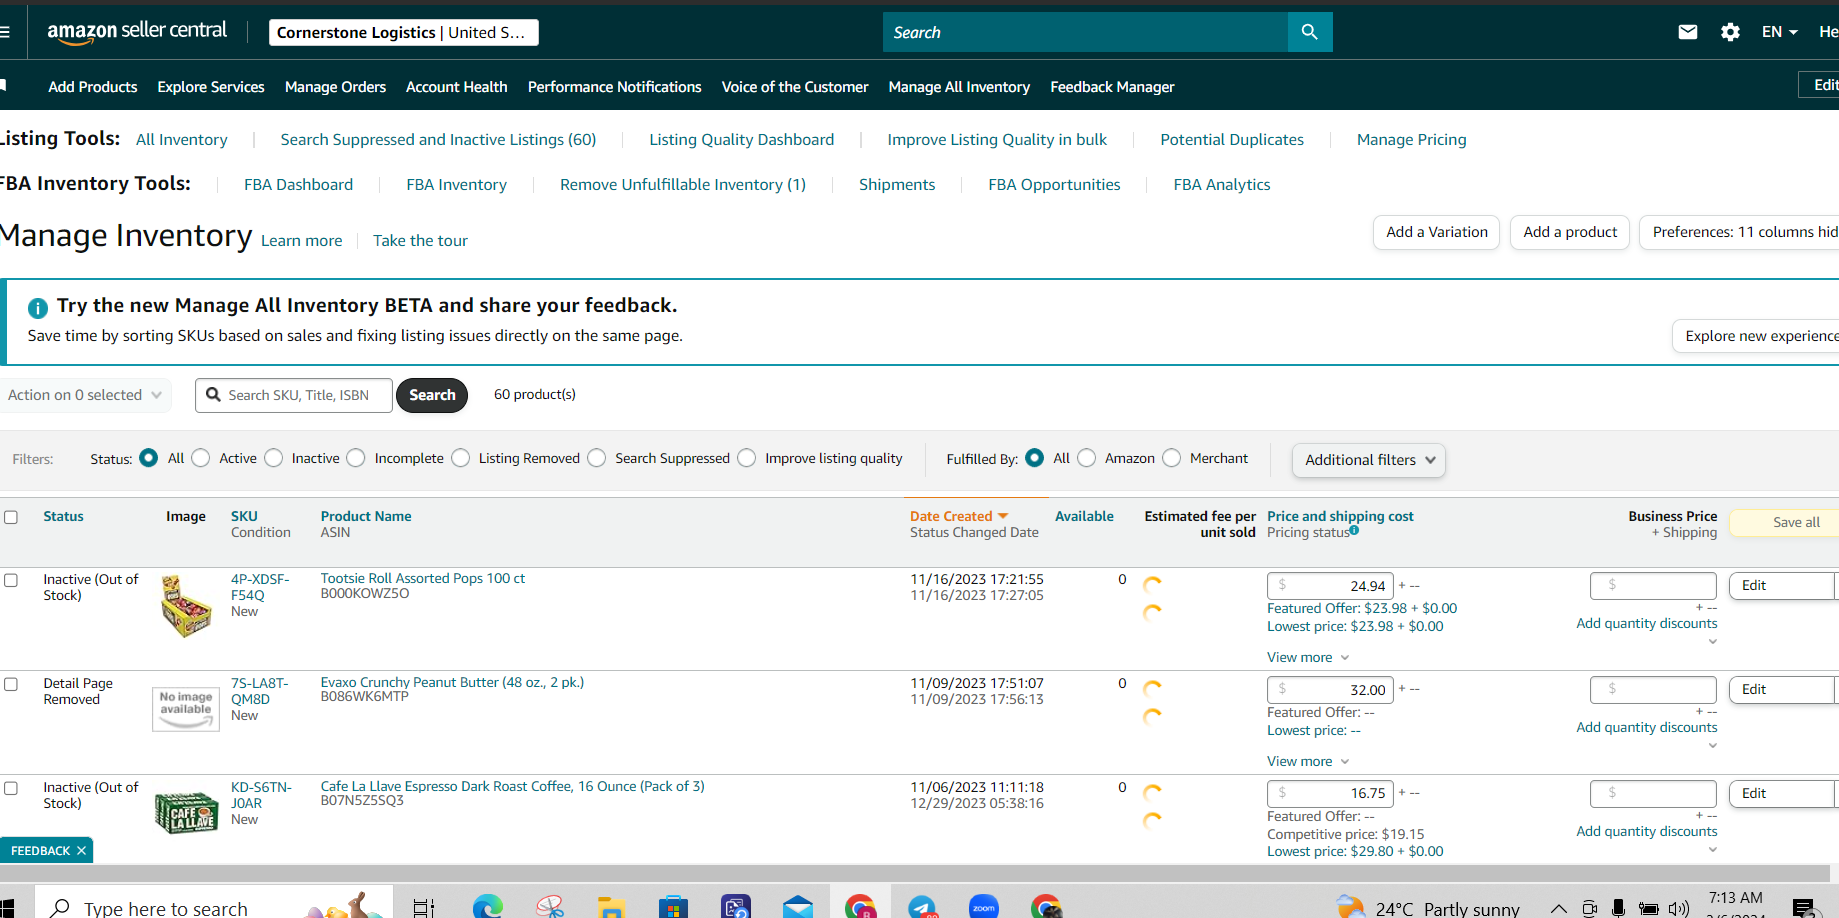Click the Add a product button
Screen dimensions: 1839x918
click(x=1570, y=232)
